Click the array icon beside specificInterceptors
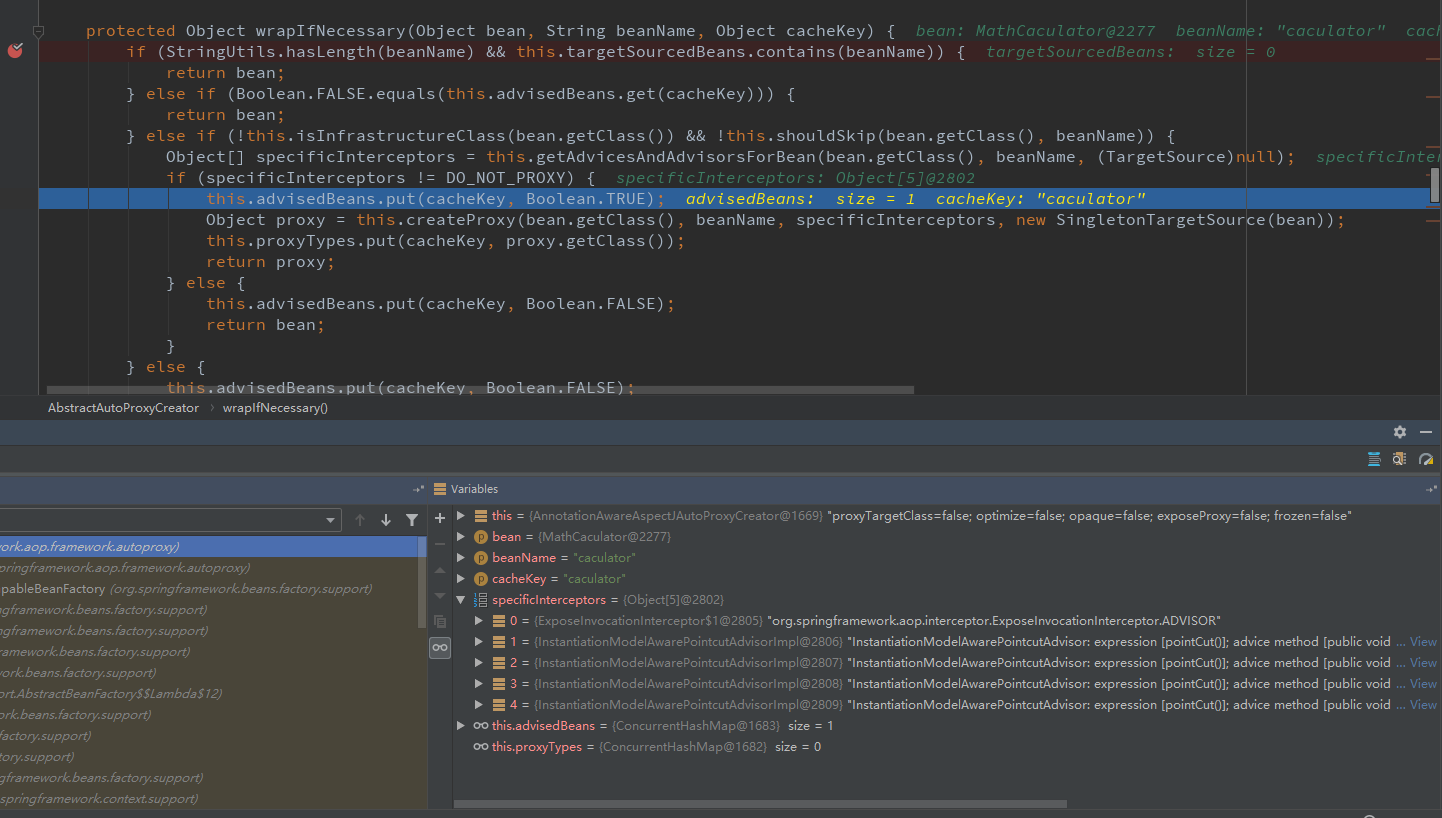 click(x=481, y=600)
